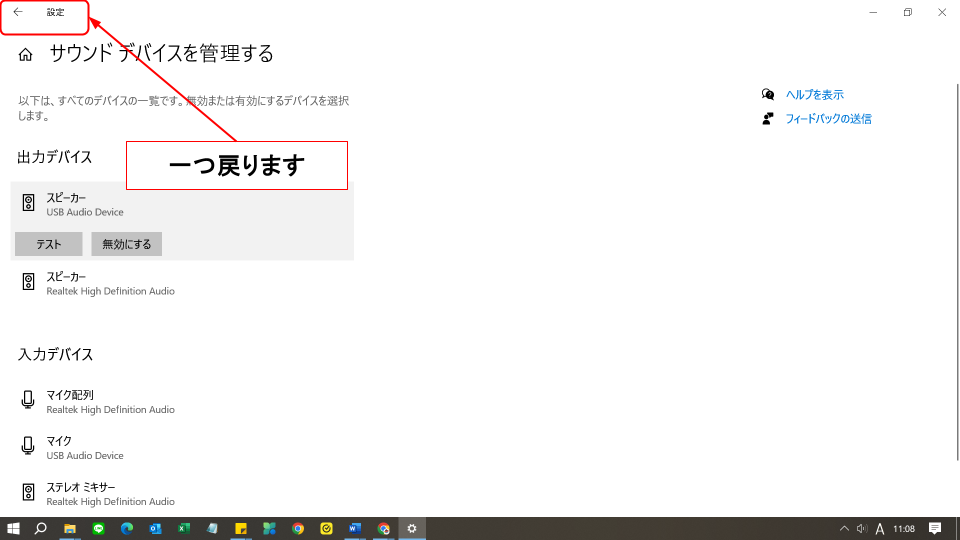This screenshot has width=960, height=540.
Task: Open Word from the taskbar
Action: point(355,528)
